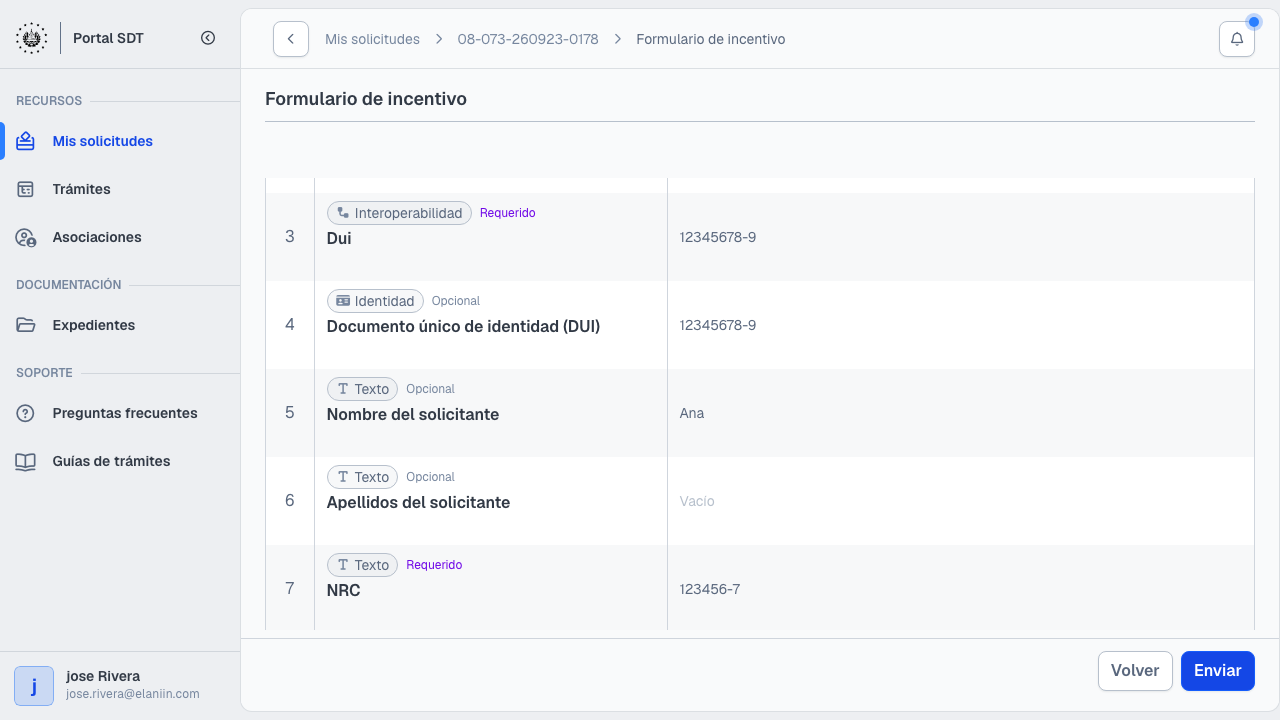Open breadcrumb 08-073-260923-0178
Image resolution: width=1280 pixels, height=720 pixels.
tap(528, 39)
